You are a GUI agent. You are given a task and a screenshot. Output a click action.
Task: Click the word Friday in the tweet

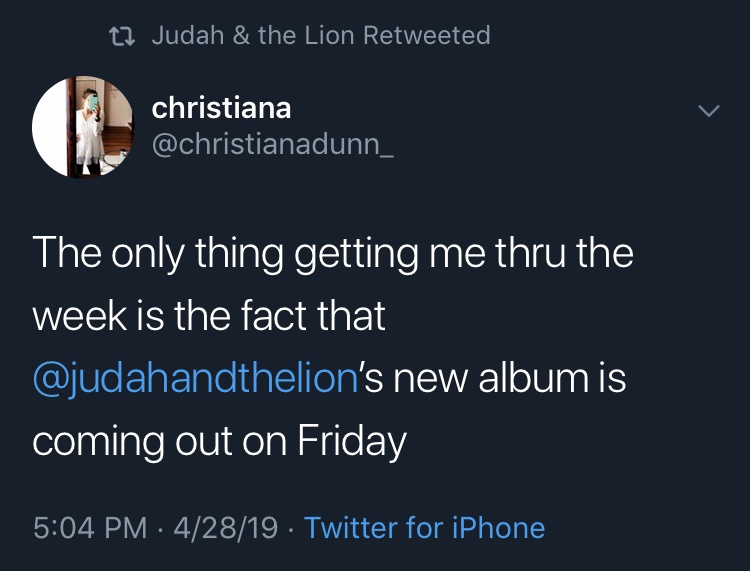(x=352, y=442)
